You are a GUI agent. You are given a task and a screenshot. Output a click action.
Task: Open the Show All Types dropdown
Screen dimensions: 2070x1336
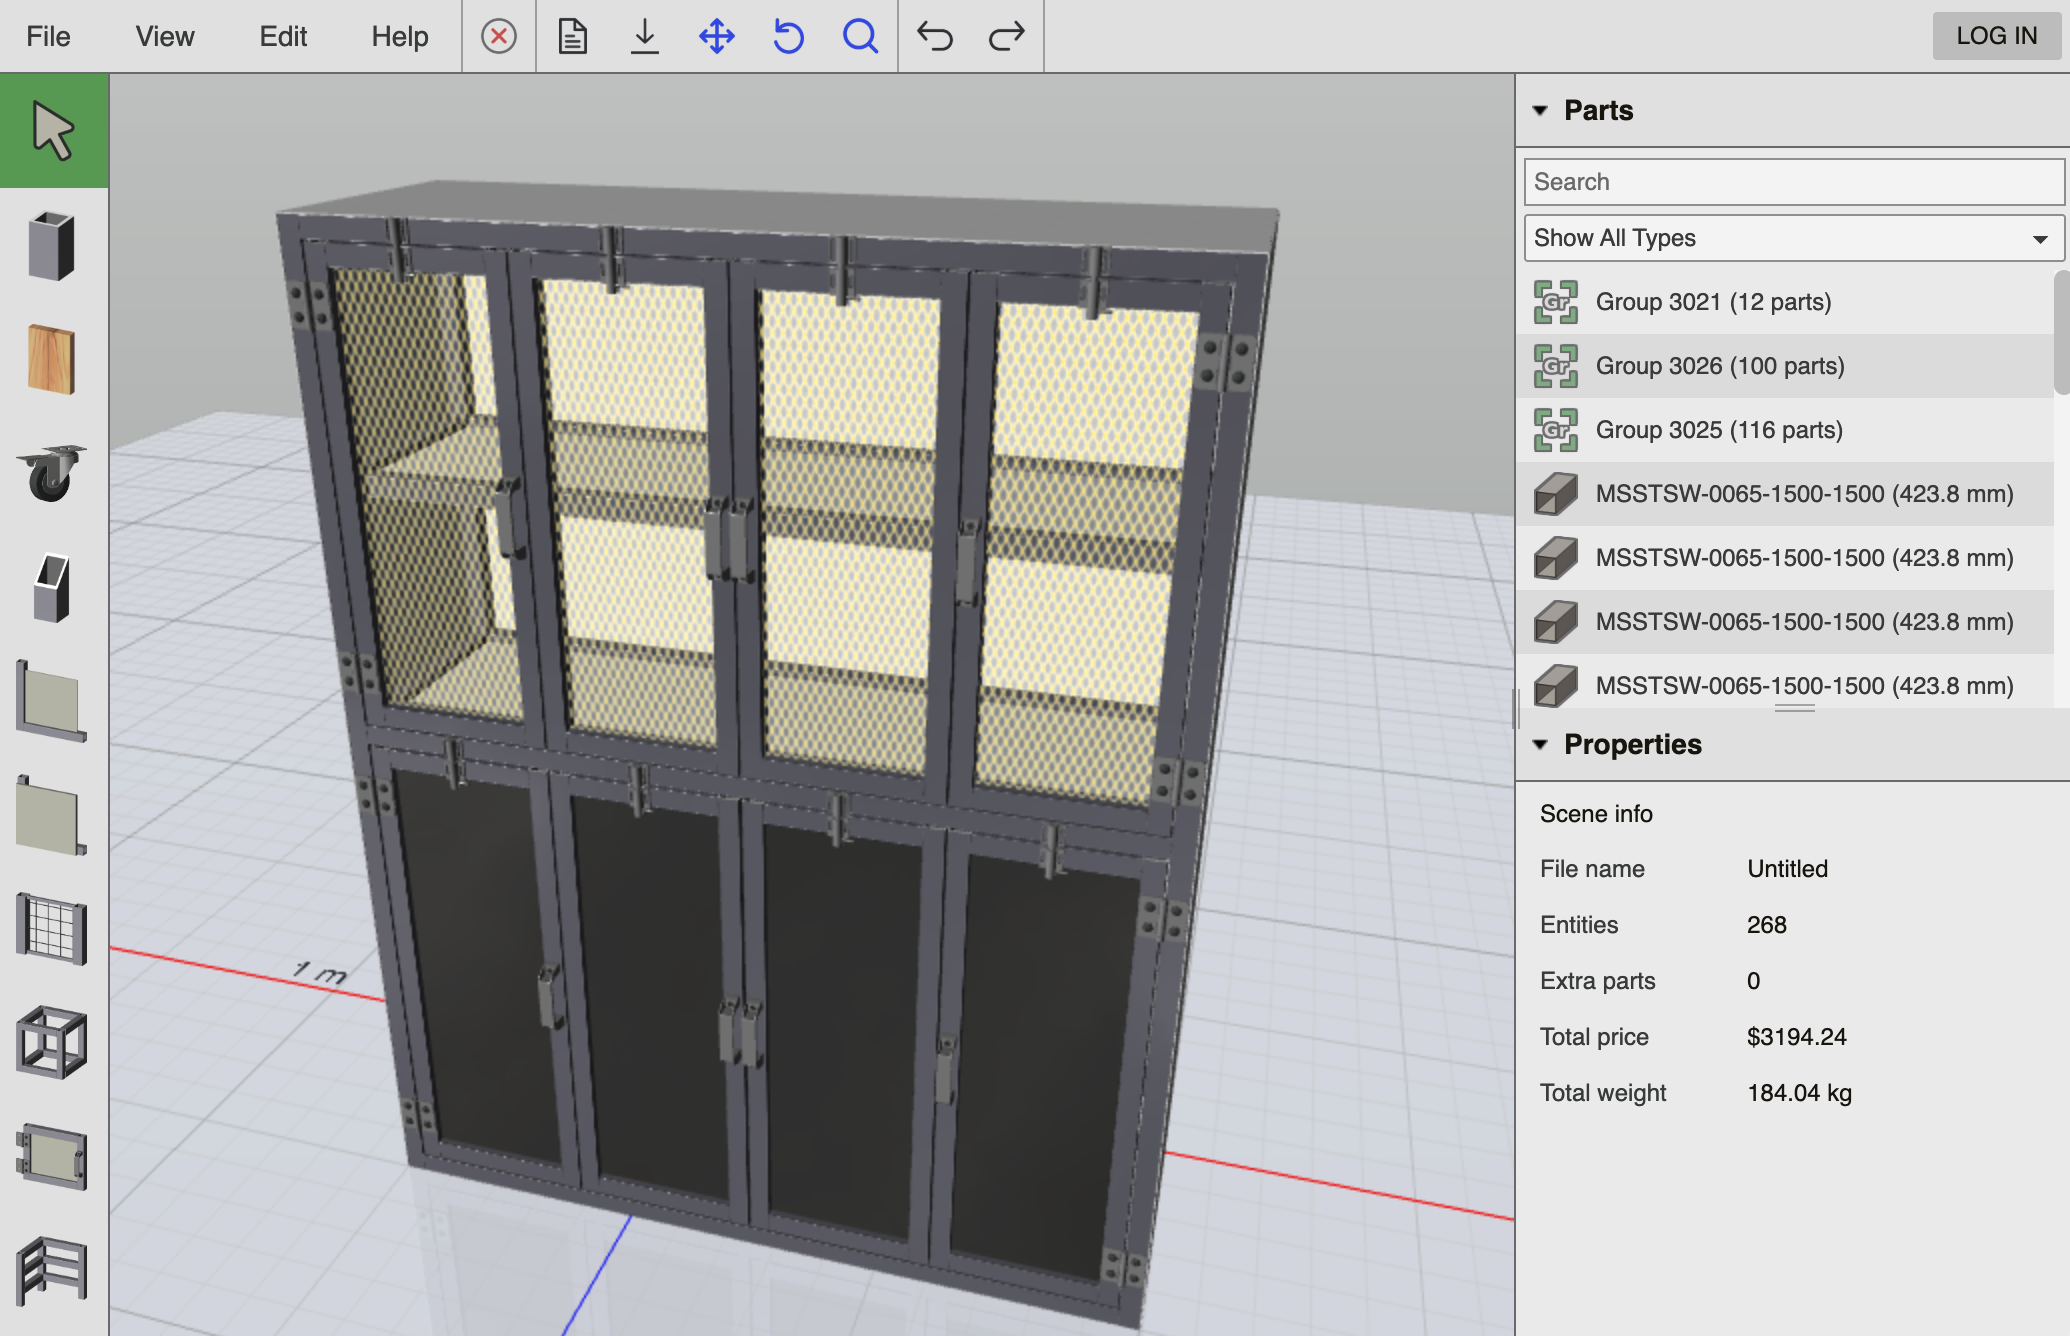[x=1792, y=238]
